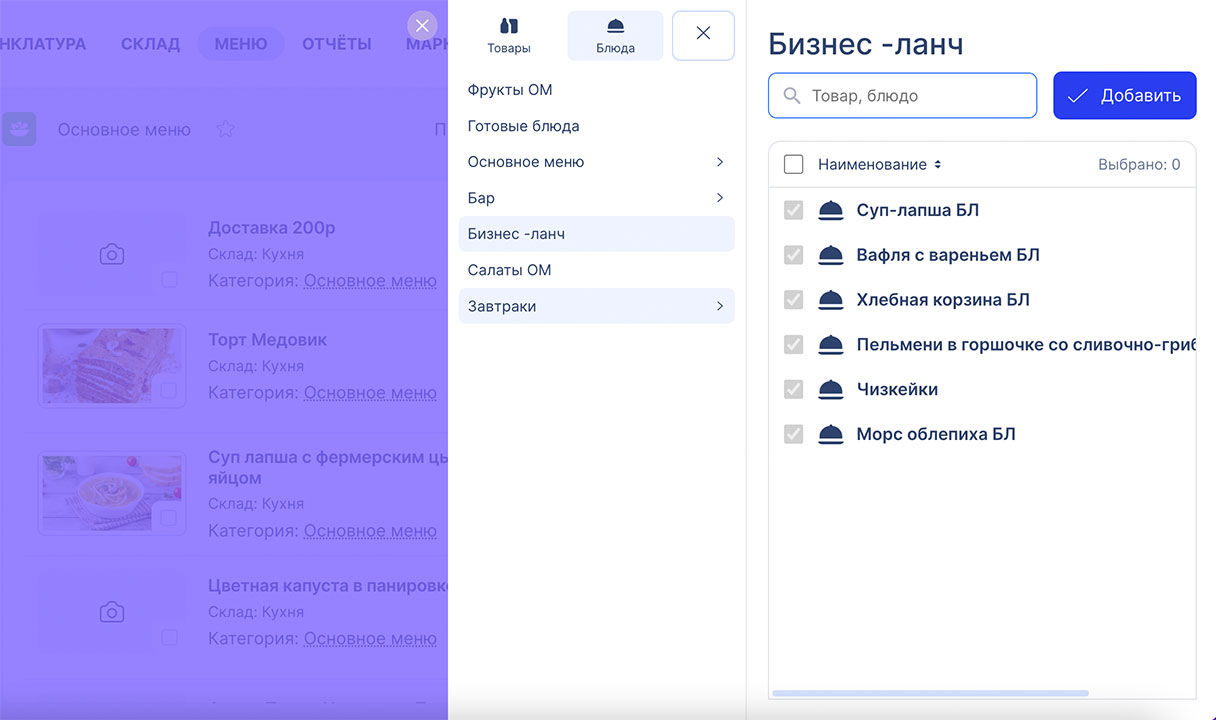Click the magnifier icon in search field
Image resolution: width=1216 pixels, height=720 pixels.
(x=792, y=96)
